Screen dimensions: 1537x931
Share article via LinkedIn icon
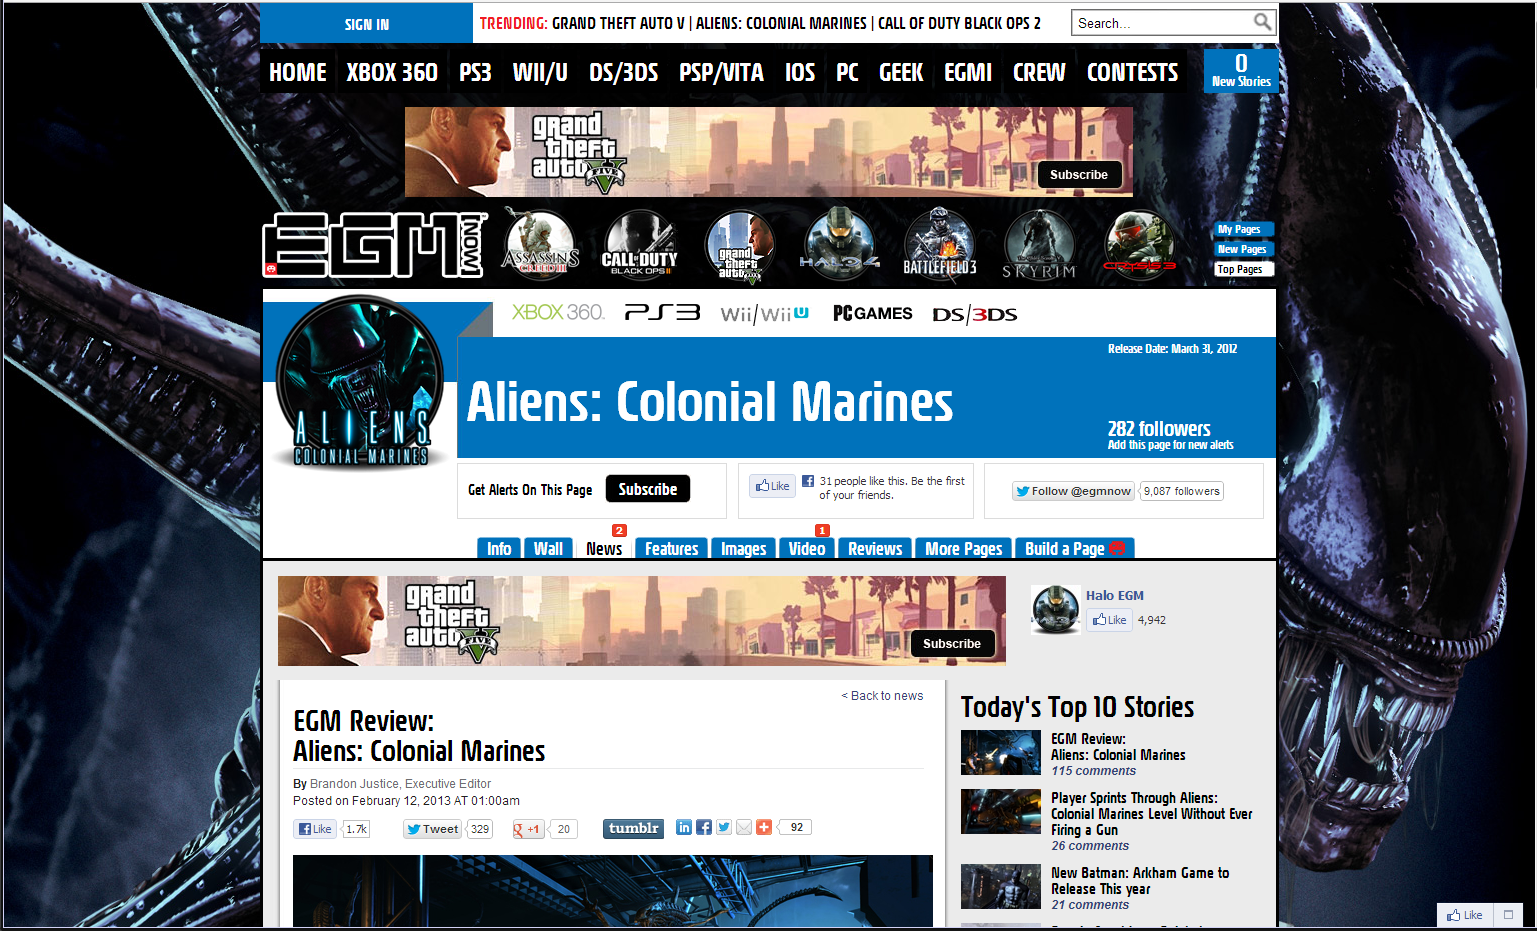(684, 827)
